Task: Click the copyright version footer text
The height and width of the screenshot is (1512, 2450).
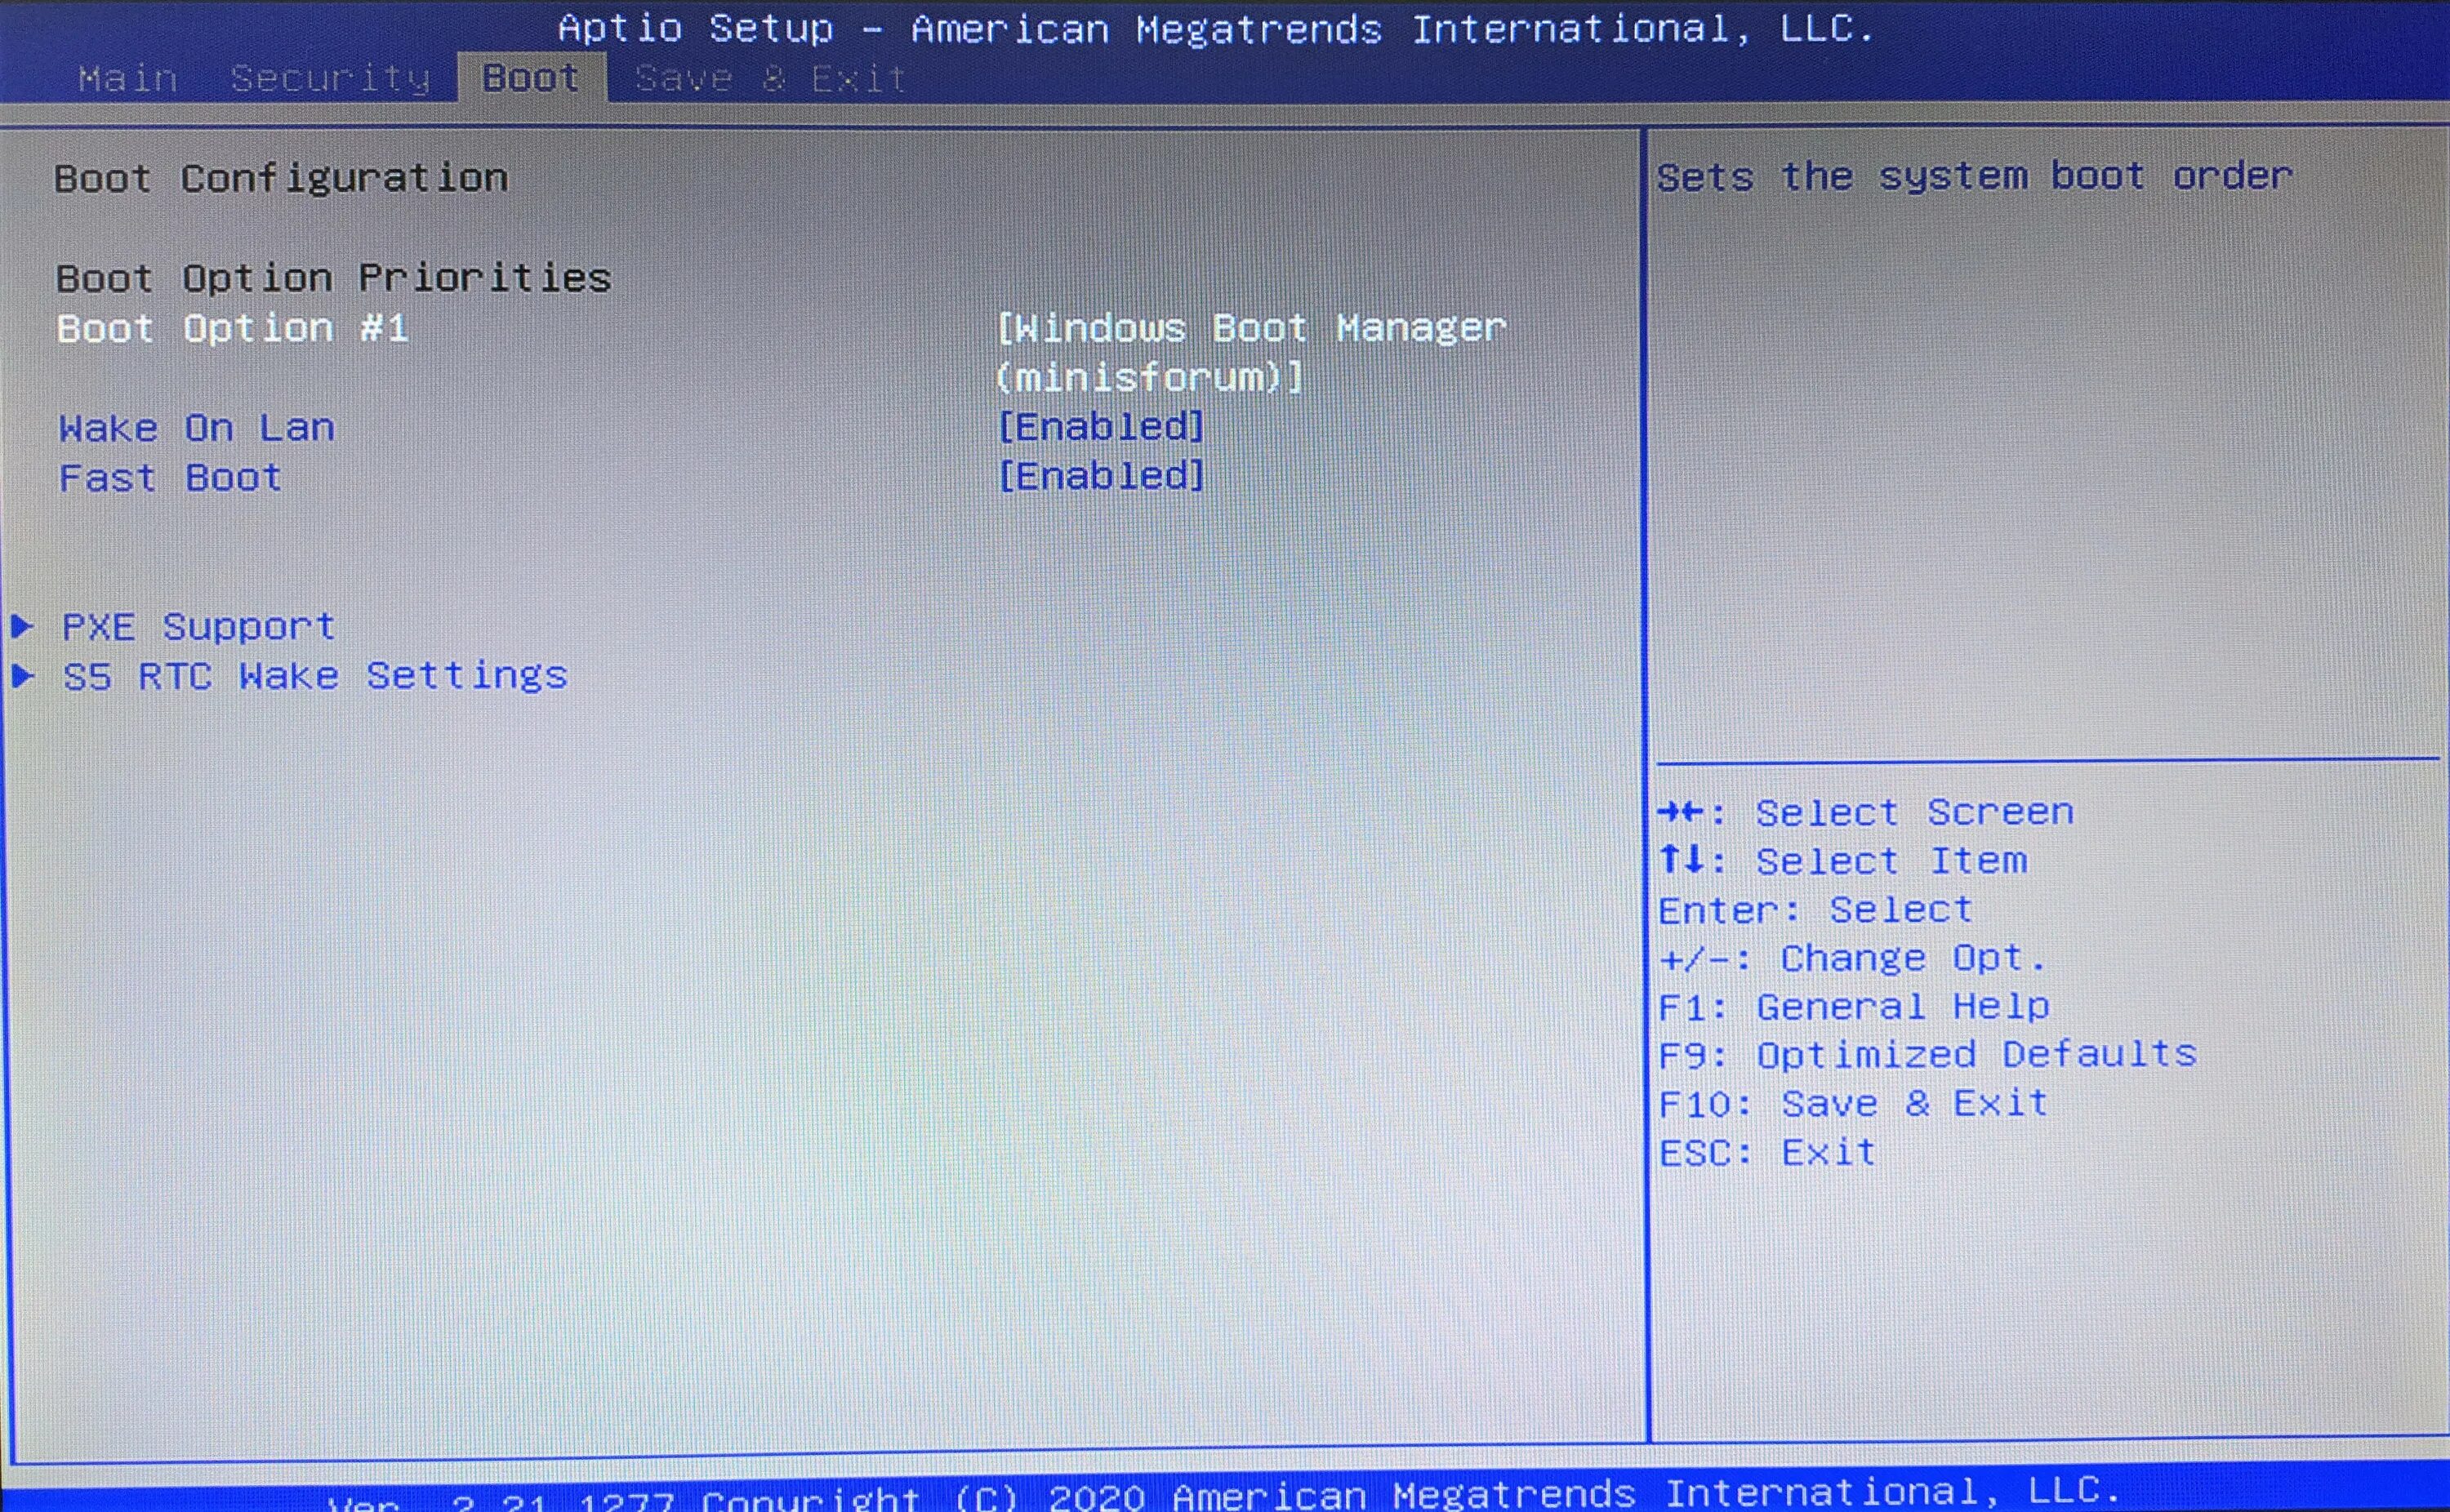Action: point(1224,1493)
